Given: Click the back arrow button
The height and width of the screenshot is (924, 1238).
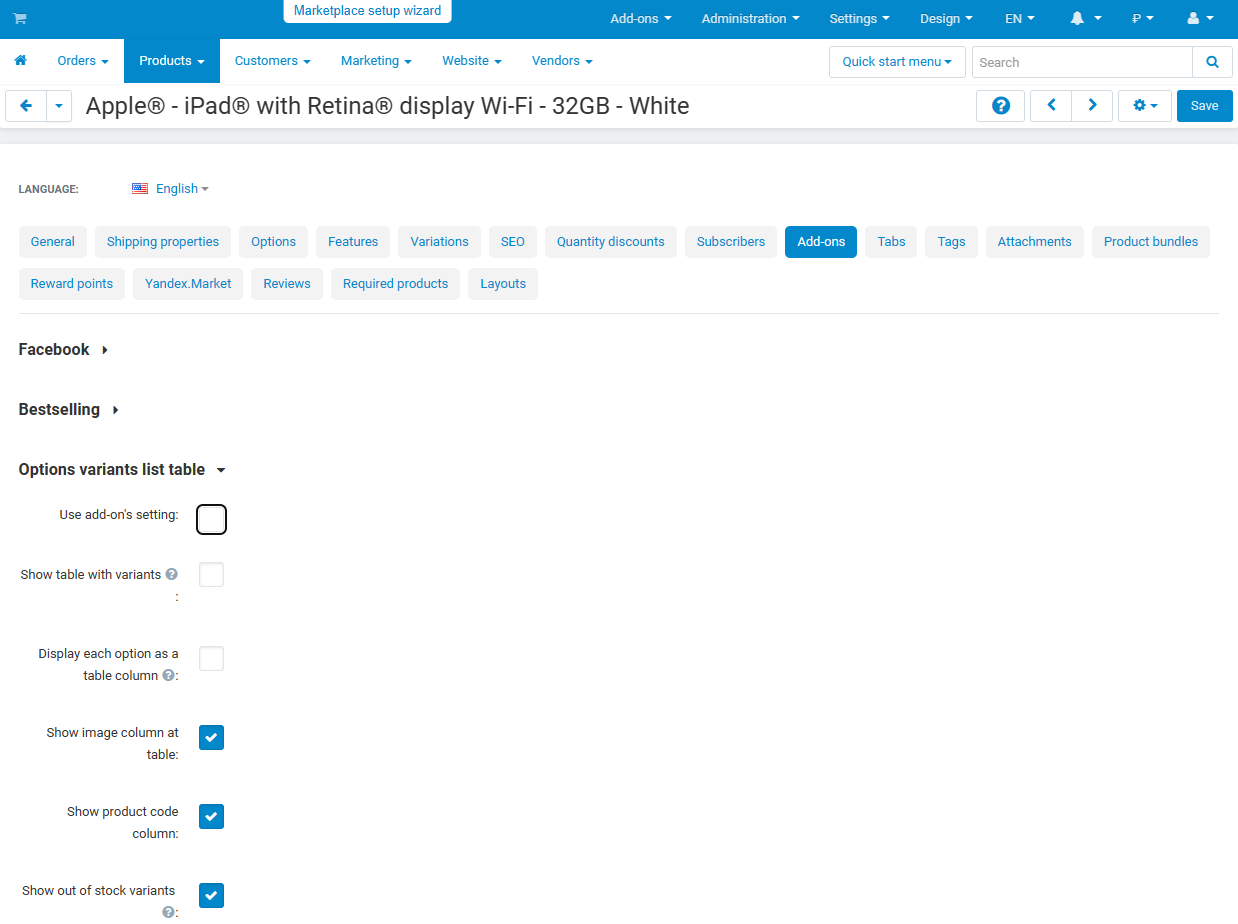Looking at the screenshot, I should pos(26,106).
